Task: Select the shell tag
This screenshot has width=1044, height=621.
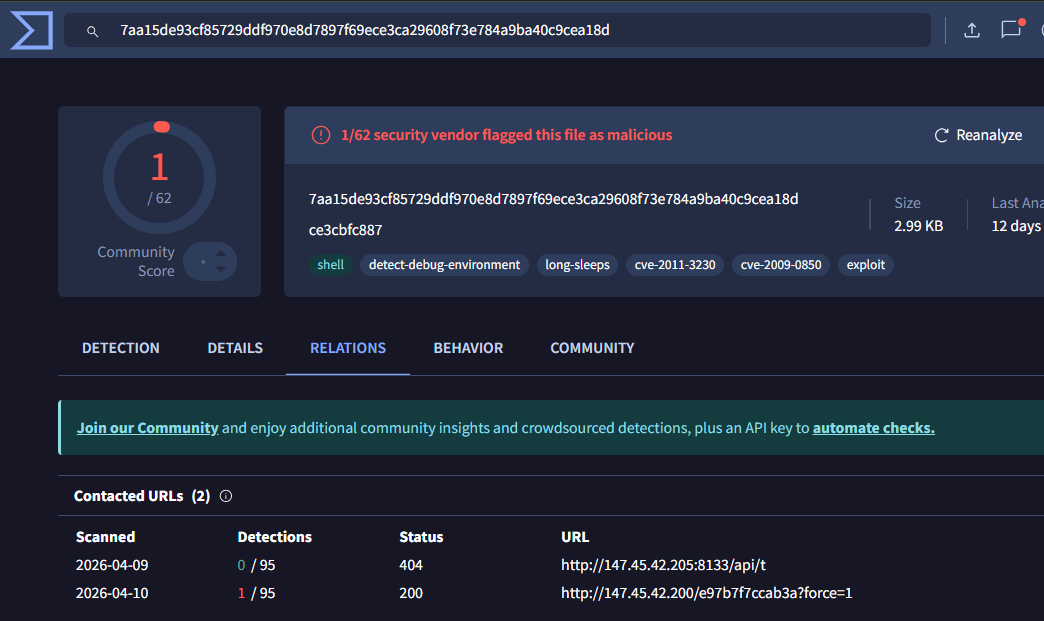Action: [x=330, y=265]
